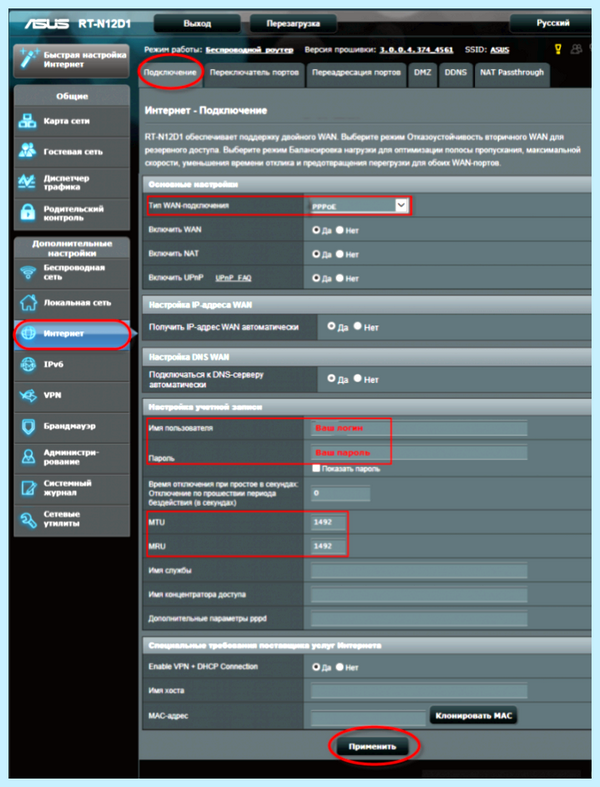Open the ASUS SSID link
Screen dimensions: 600x787
point(500,50)
